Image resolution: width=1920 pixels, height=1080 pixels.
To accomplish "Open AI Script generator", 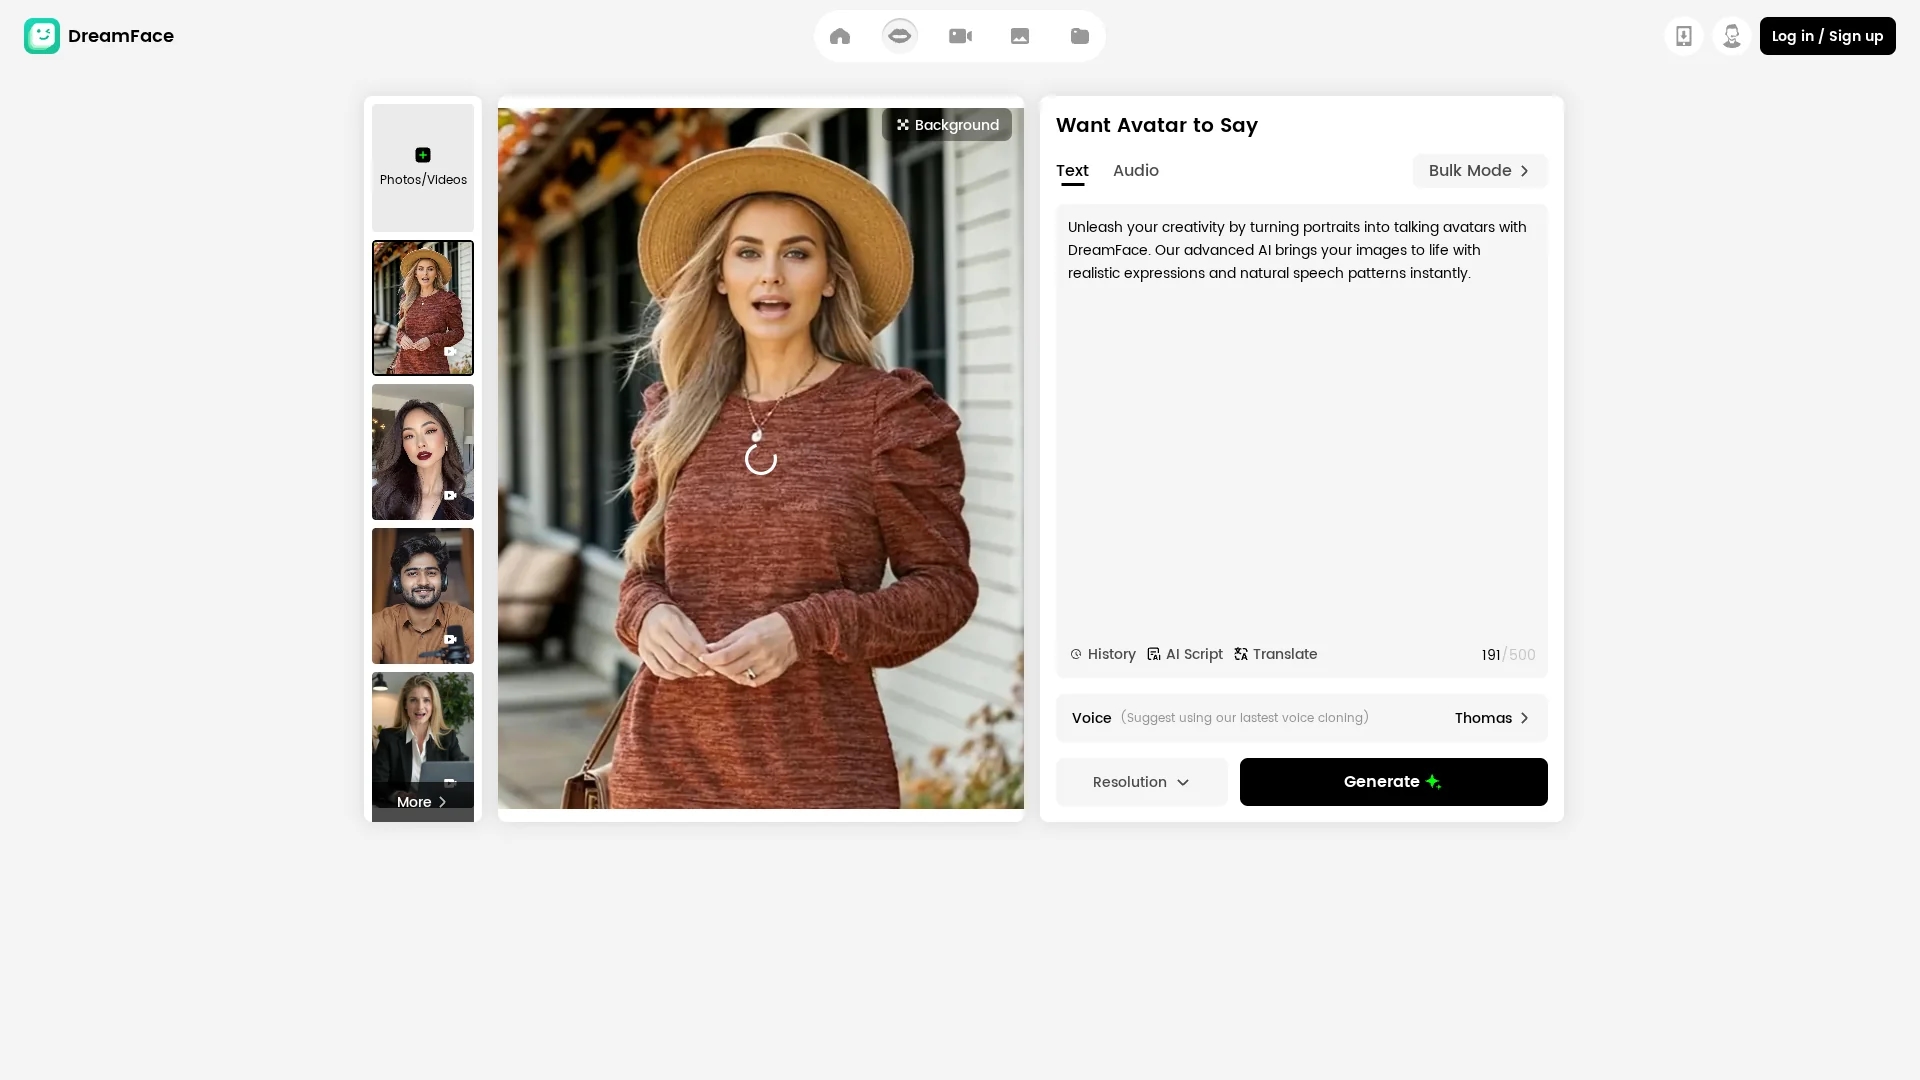I will tap(1185, 654).
